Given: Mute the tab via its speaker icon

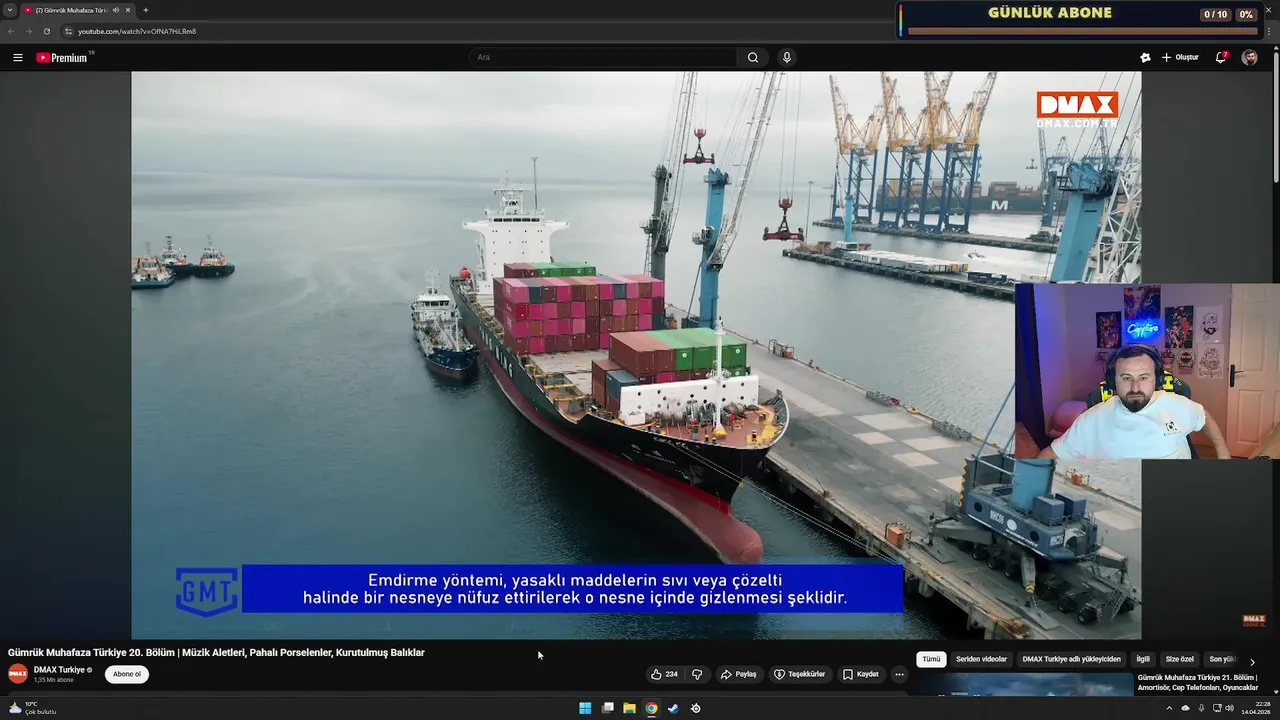Looking at the screenshot, I should [116, 10].
